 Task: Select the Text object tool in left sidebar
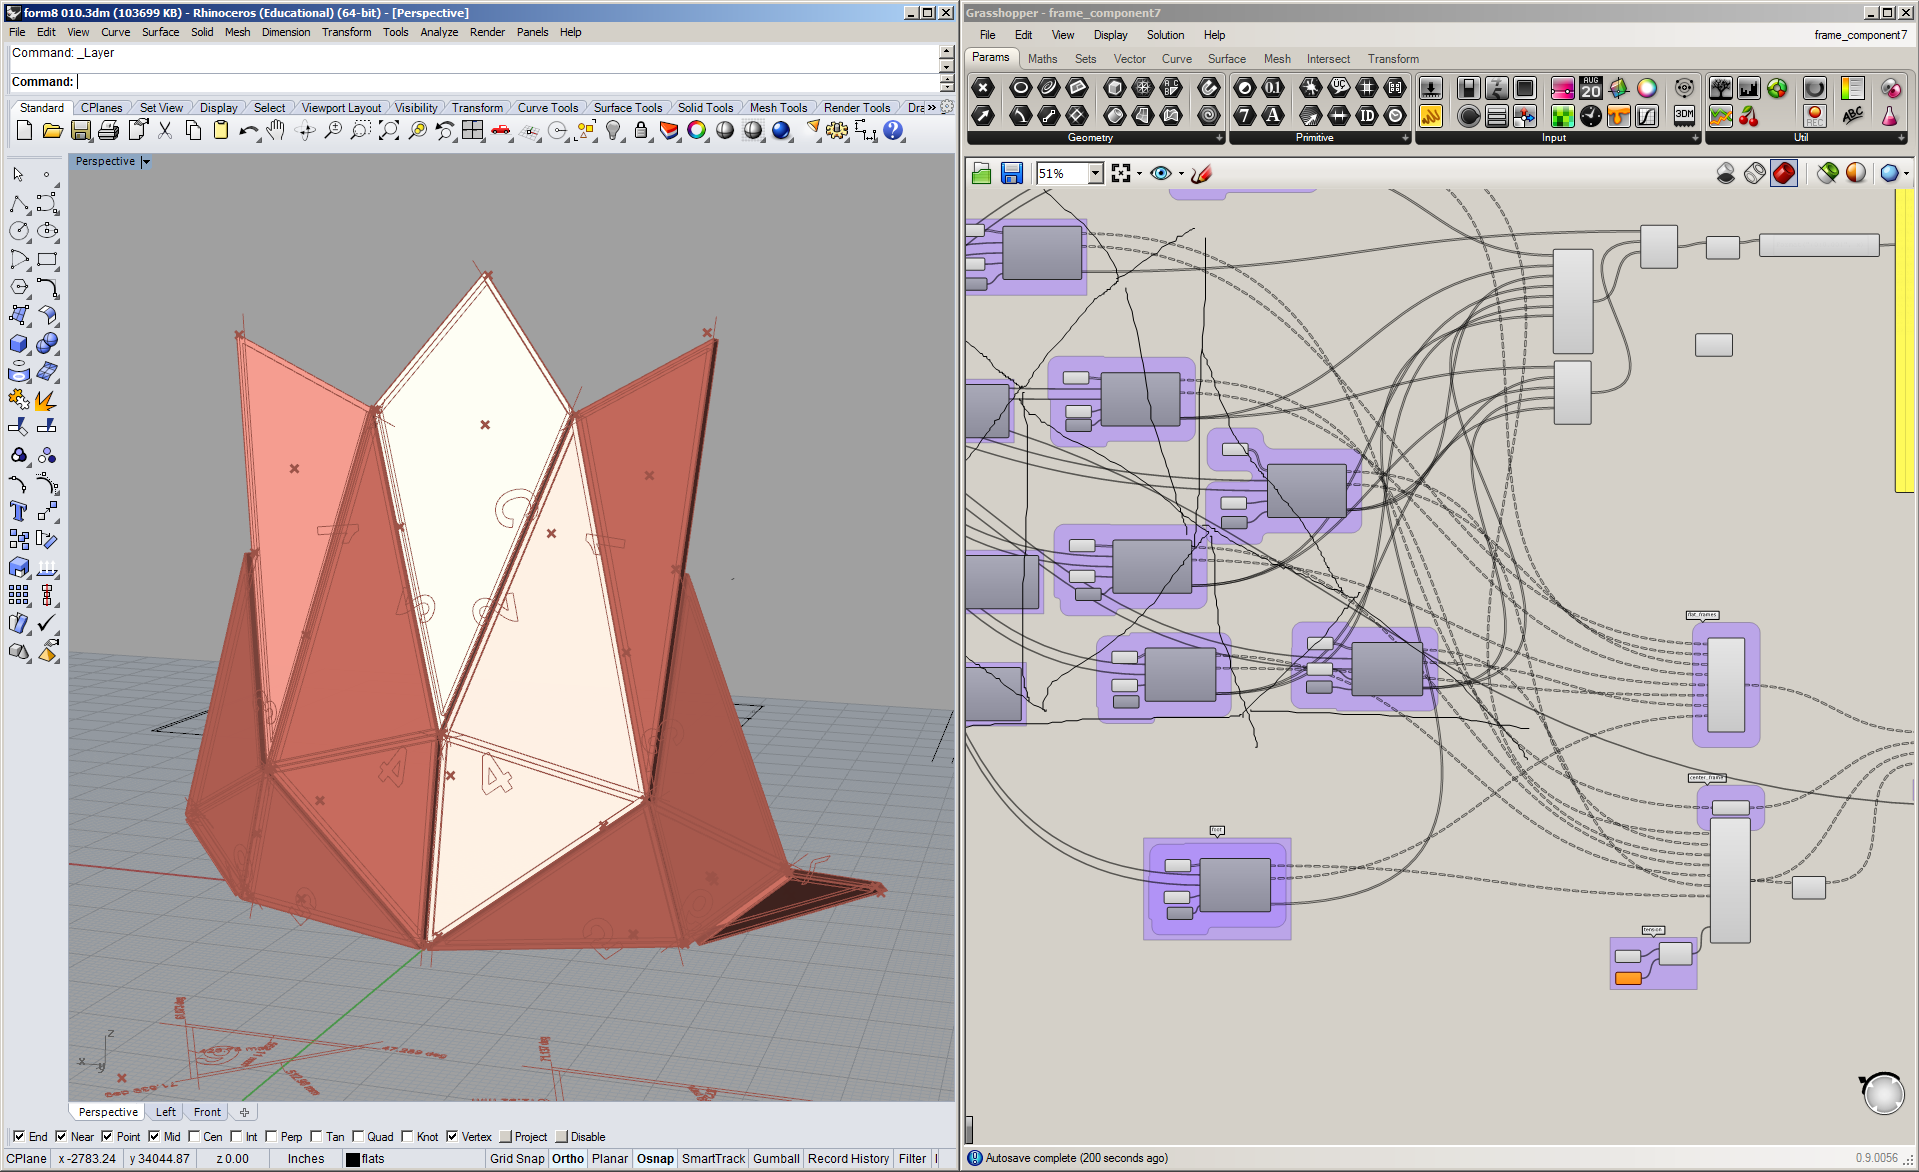point(18,512)
